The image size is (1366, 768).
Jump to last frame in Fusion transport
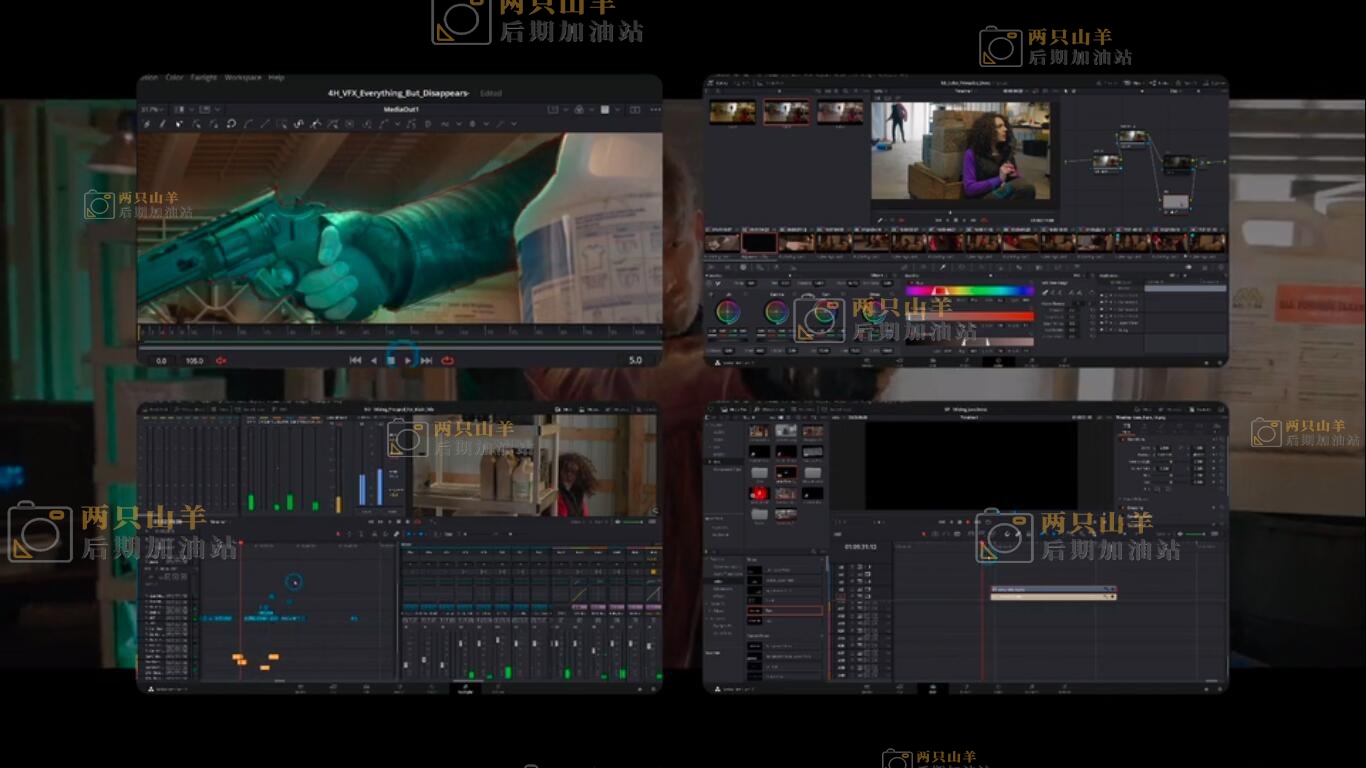point(427,360)
